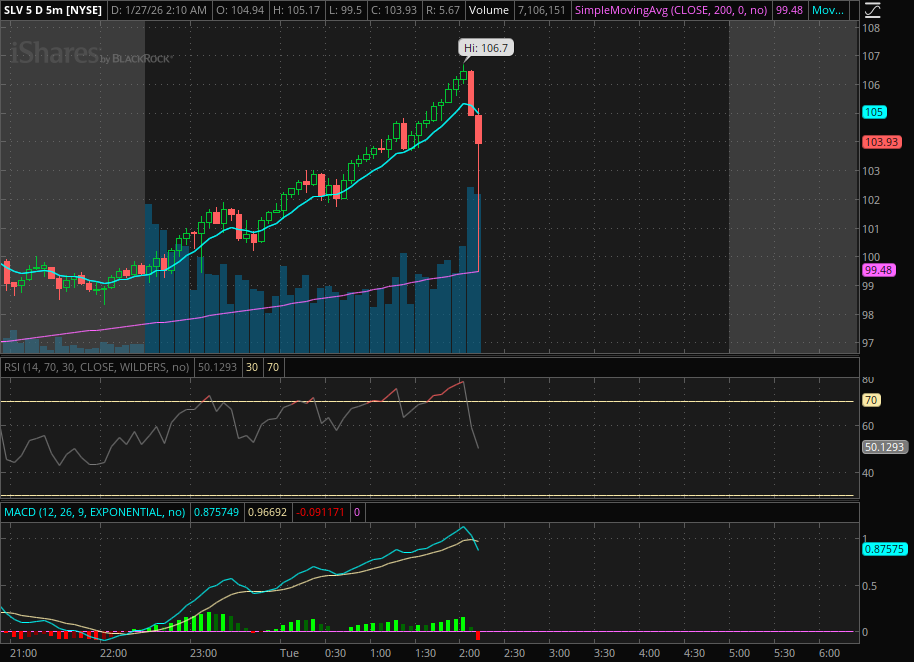Click the 23:00 time axis label

tap(203, 653)
